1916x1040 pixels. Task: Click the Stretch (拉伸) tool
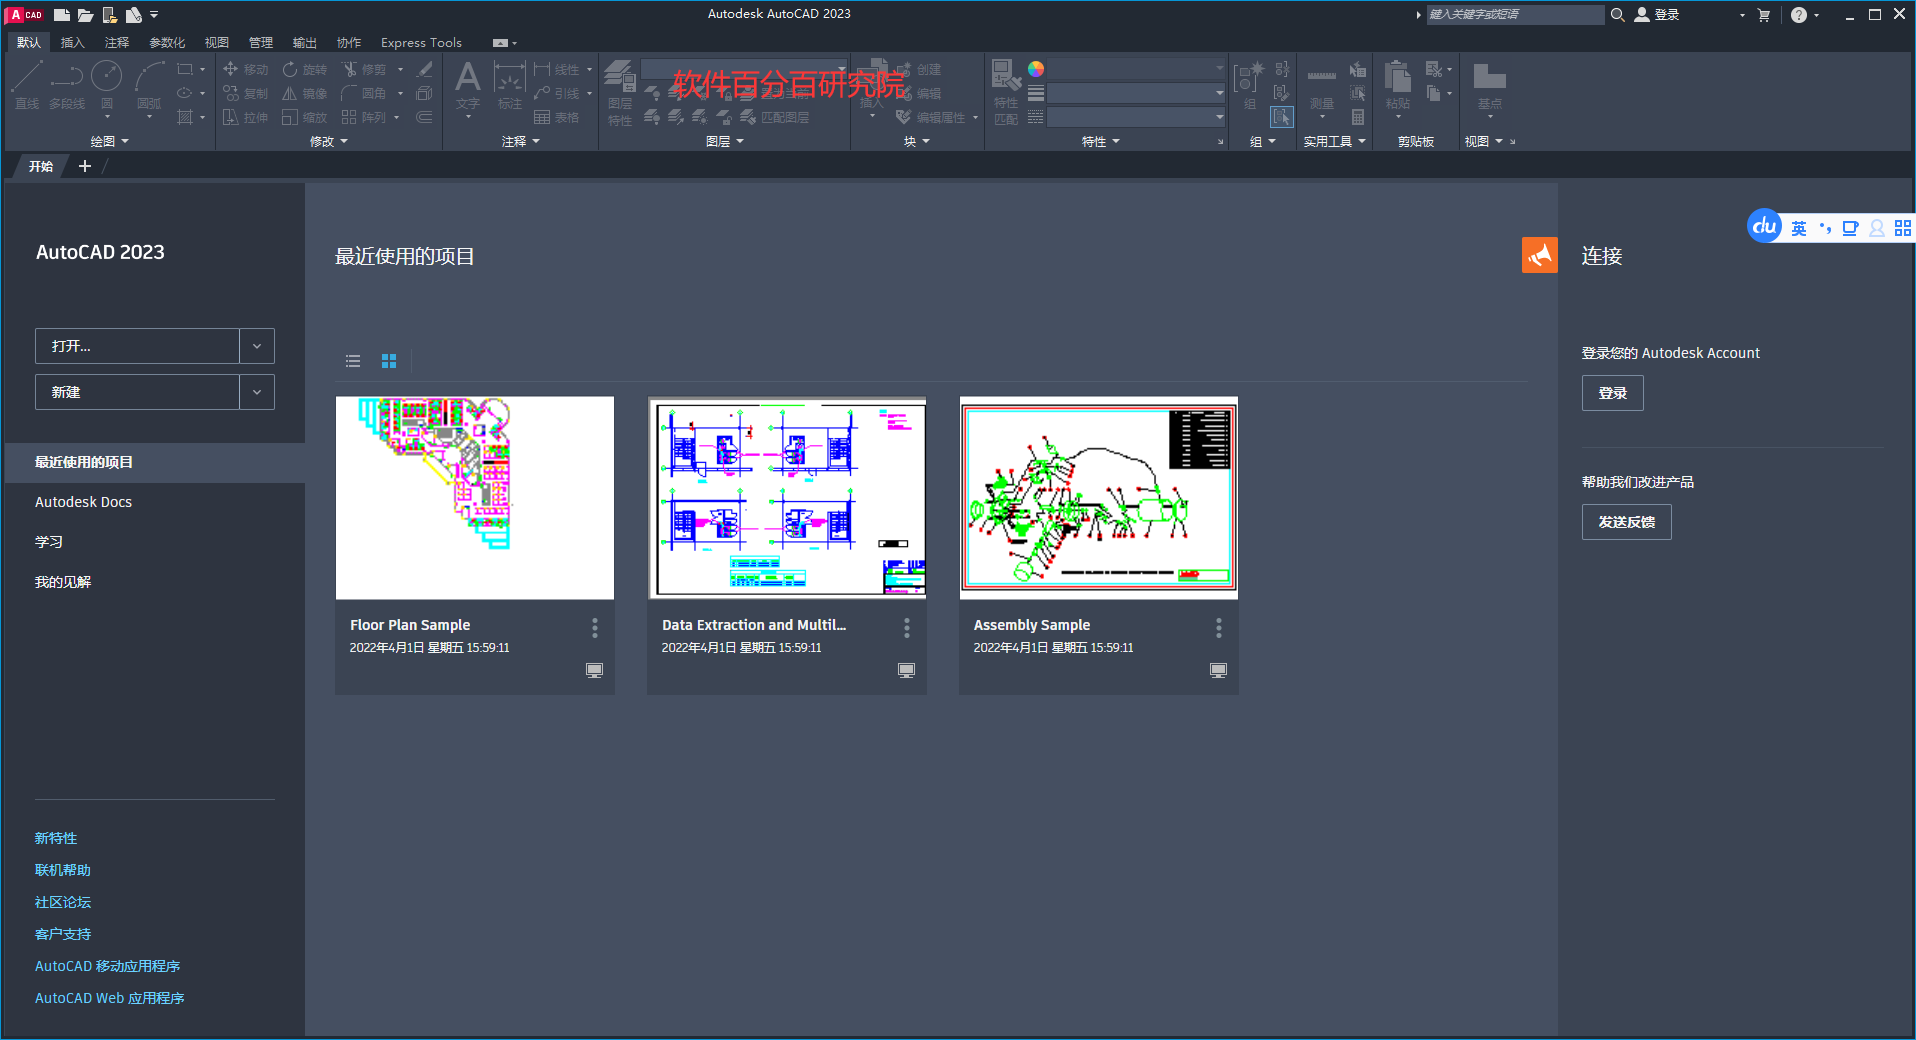pos(245,117)
